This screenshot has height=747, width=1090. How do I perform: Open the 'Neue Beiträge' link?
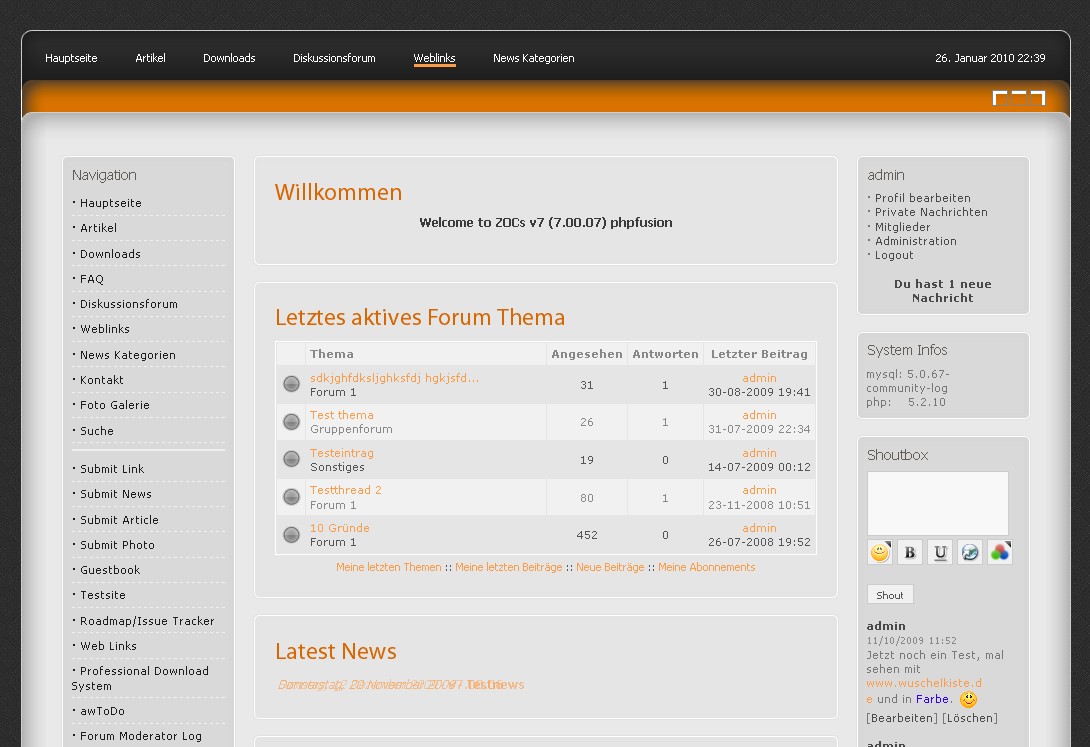610,567
